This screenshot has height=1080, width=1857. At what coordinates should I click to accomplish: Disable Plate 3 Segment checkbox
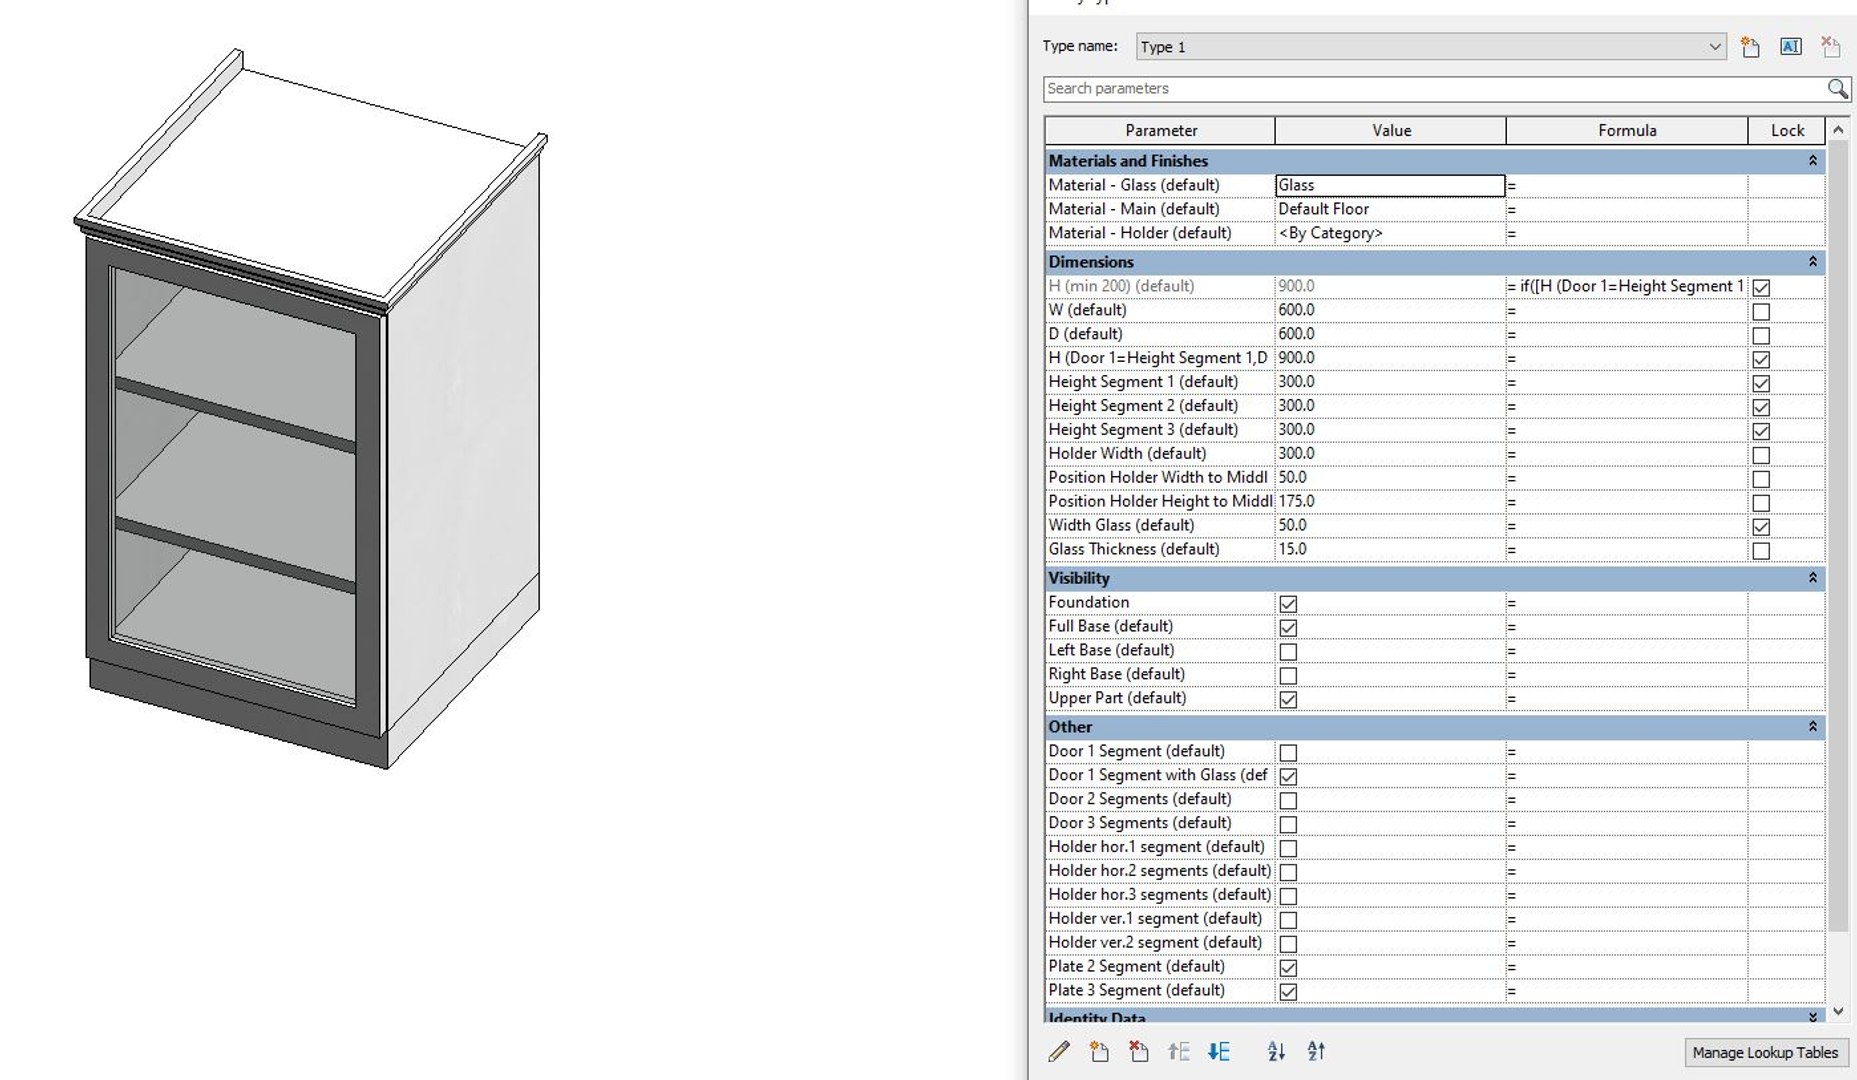(1288, 992)
